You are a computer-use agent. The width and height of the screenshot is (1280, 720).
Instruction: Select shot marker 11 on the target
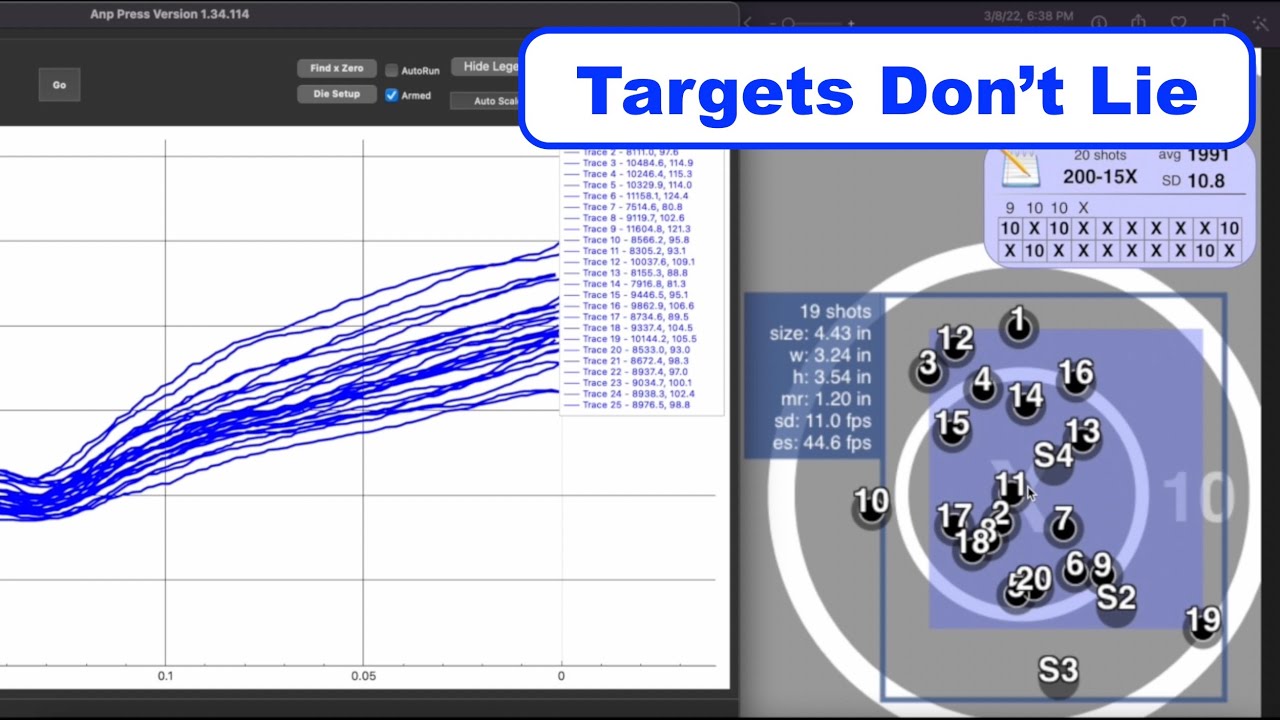click(1011, 487)
